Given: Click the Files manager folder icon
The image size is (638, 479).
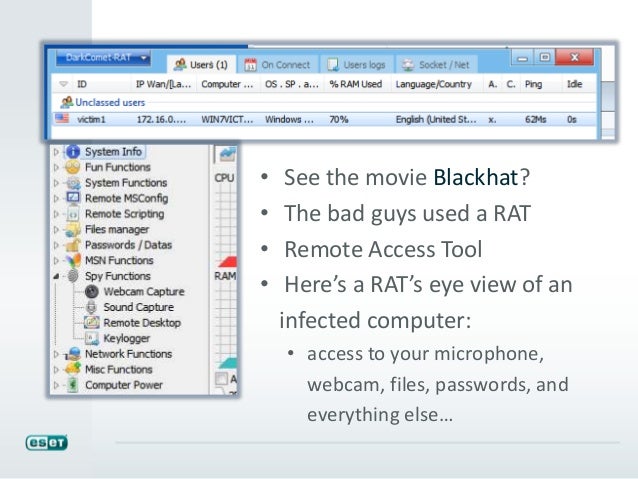Looking at the screenshot, I should [72, 230].
